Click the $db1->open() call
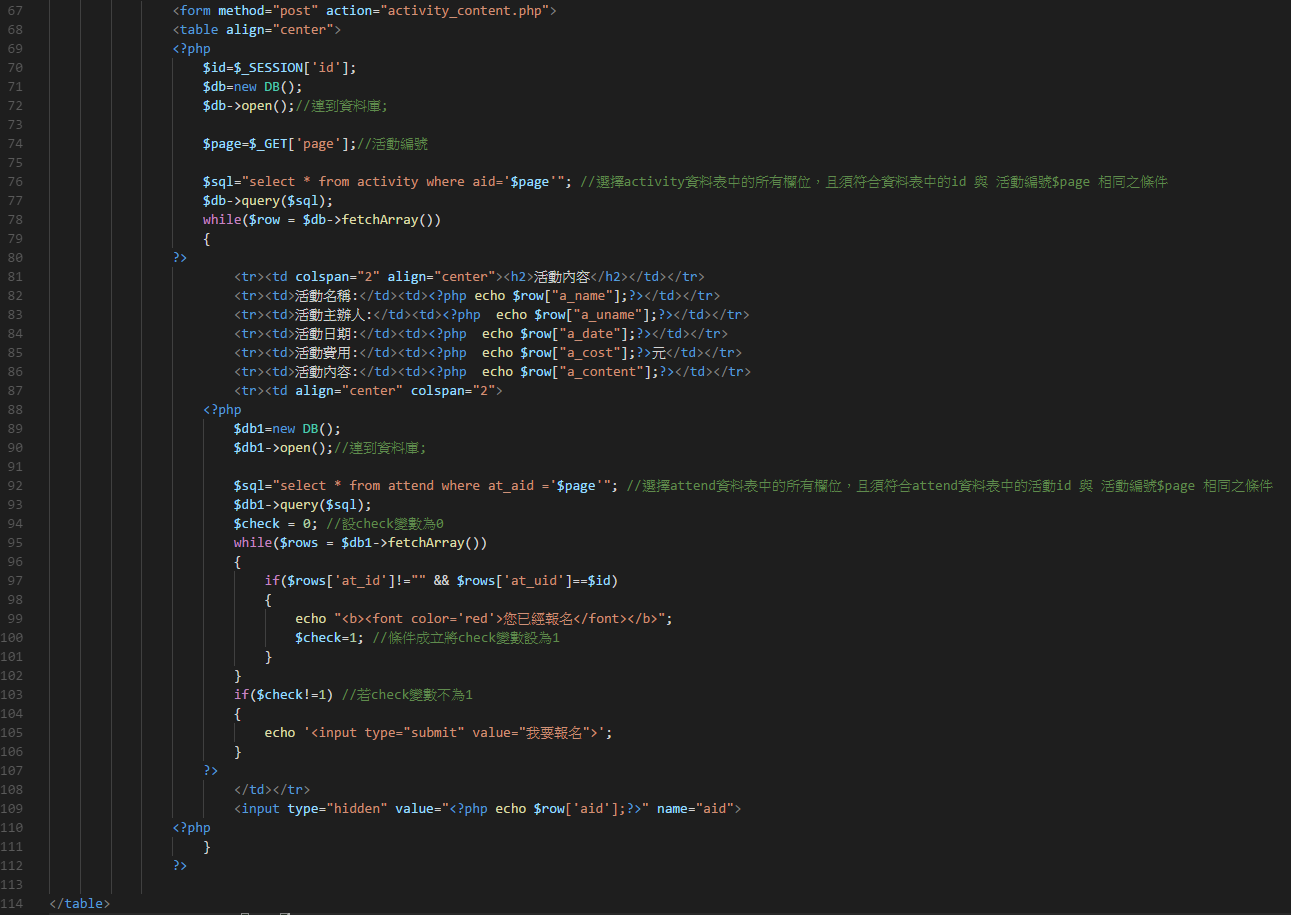The height and width of the screenshot is (915, 1291). click(x=283, y=447)
